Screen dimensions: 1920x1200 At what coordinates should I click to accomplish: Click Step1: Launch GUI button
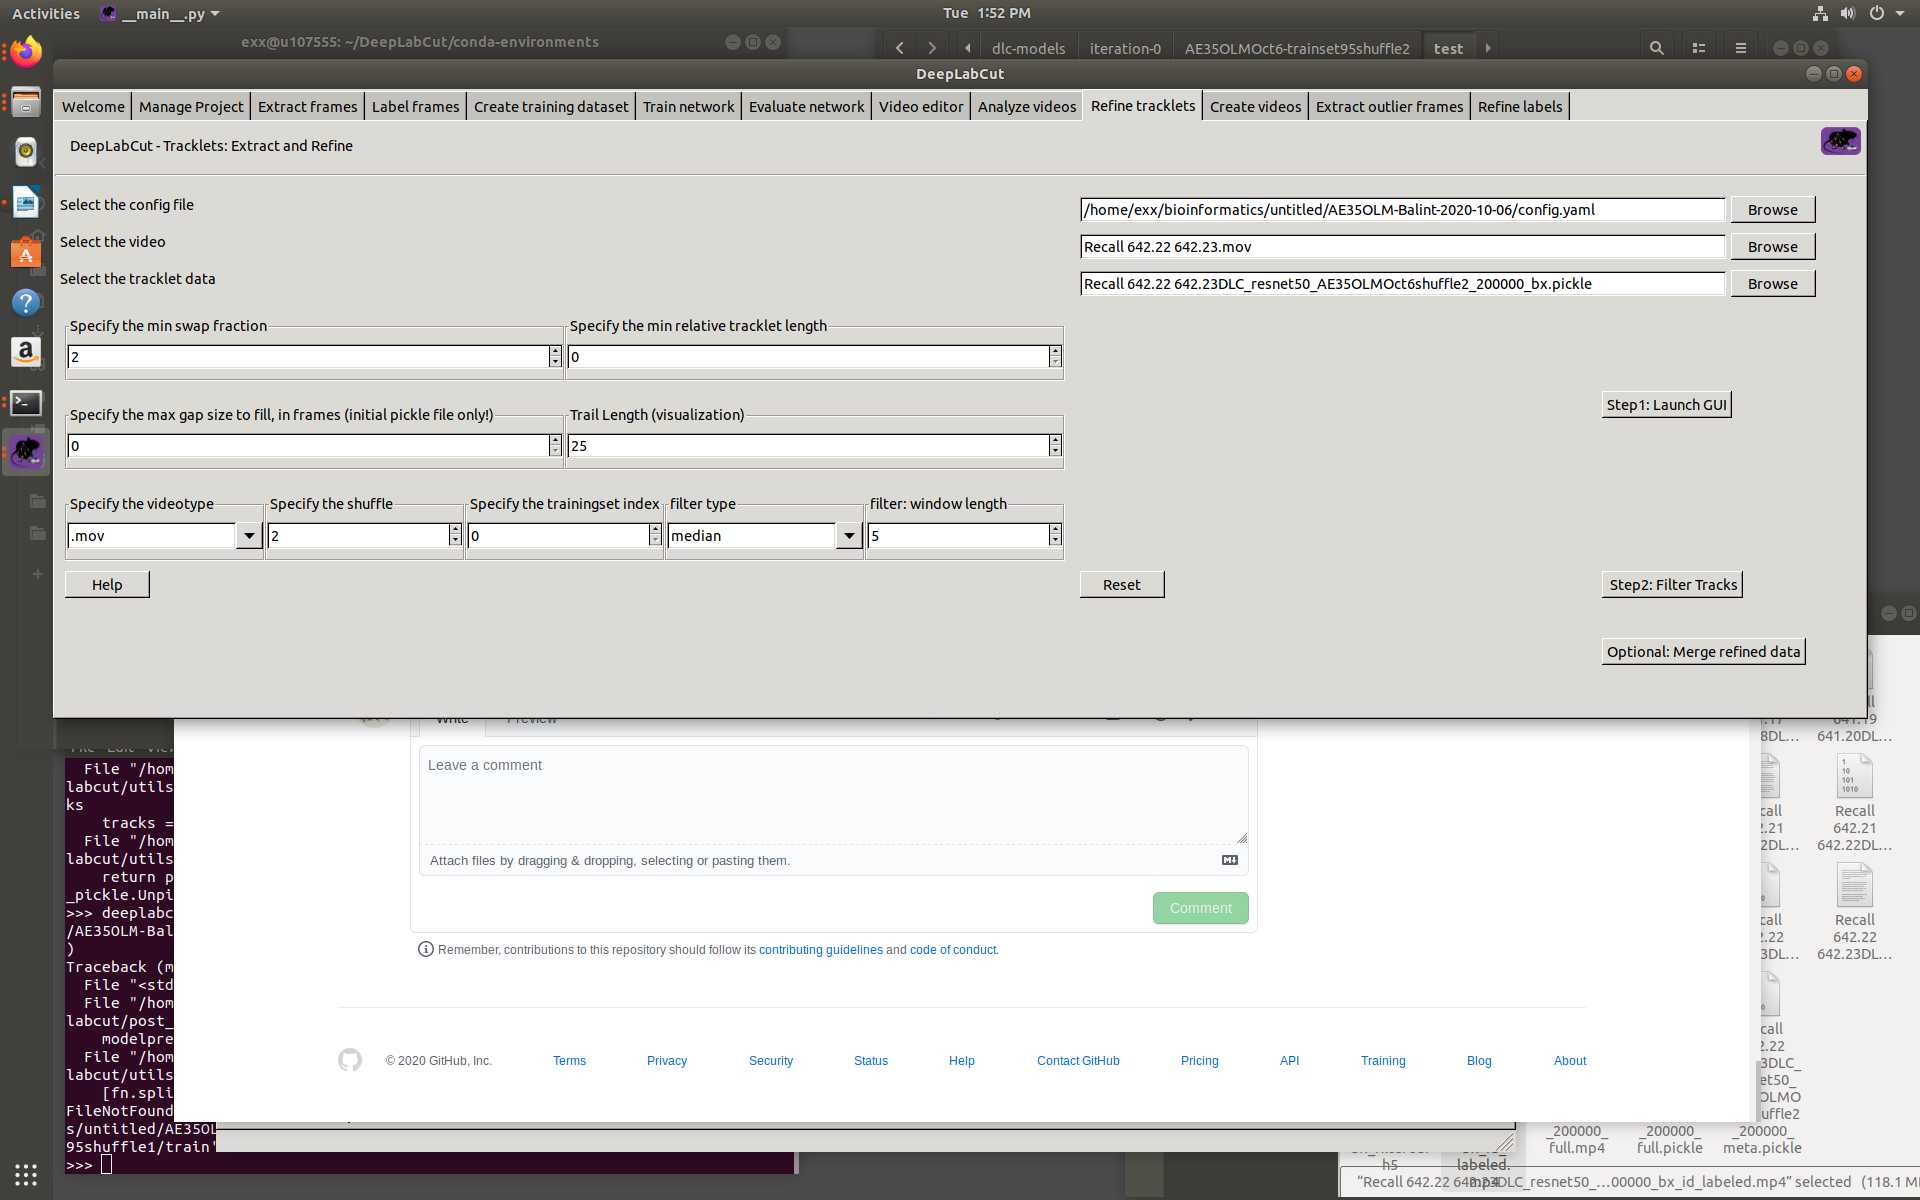coord(1666,405)
